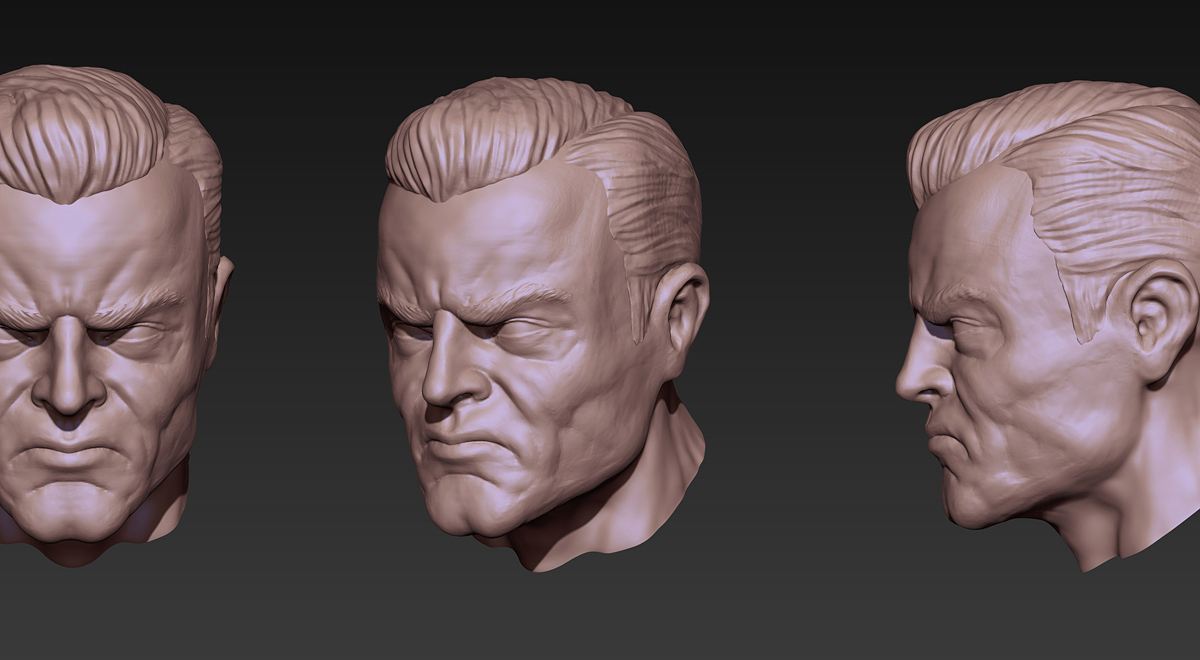The image size is (1200, 660).
Task: Select the three-quarter view head sculpt
Action: pos(545,325)
